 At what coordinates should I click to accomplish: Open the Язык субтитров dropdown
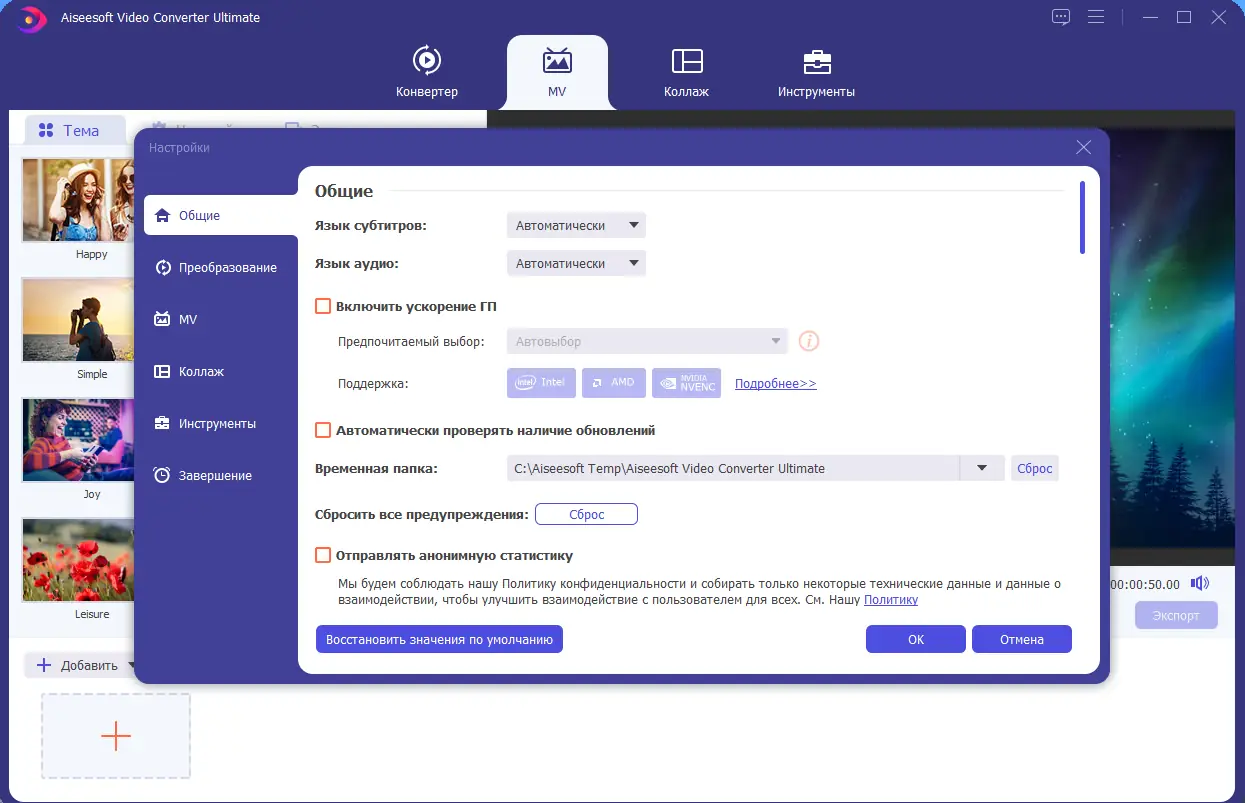click(x=576, y=225)
